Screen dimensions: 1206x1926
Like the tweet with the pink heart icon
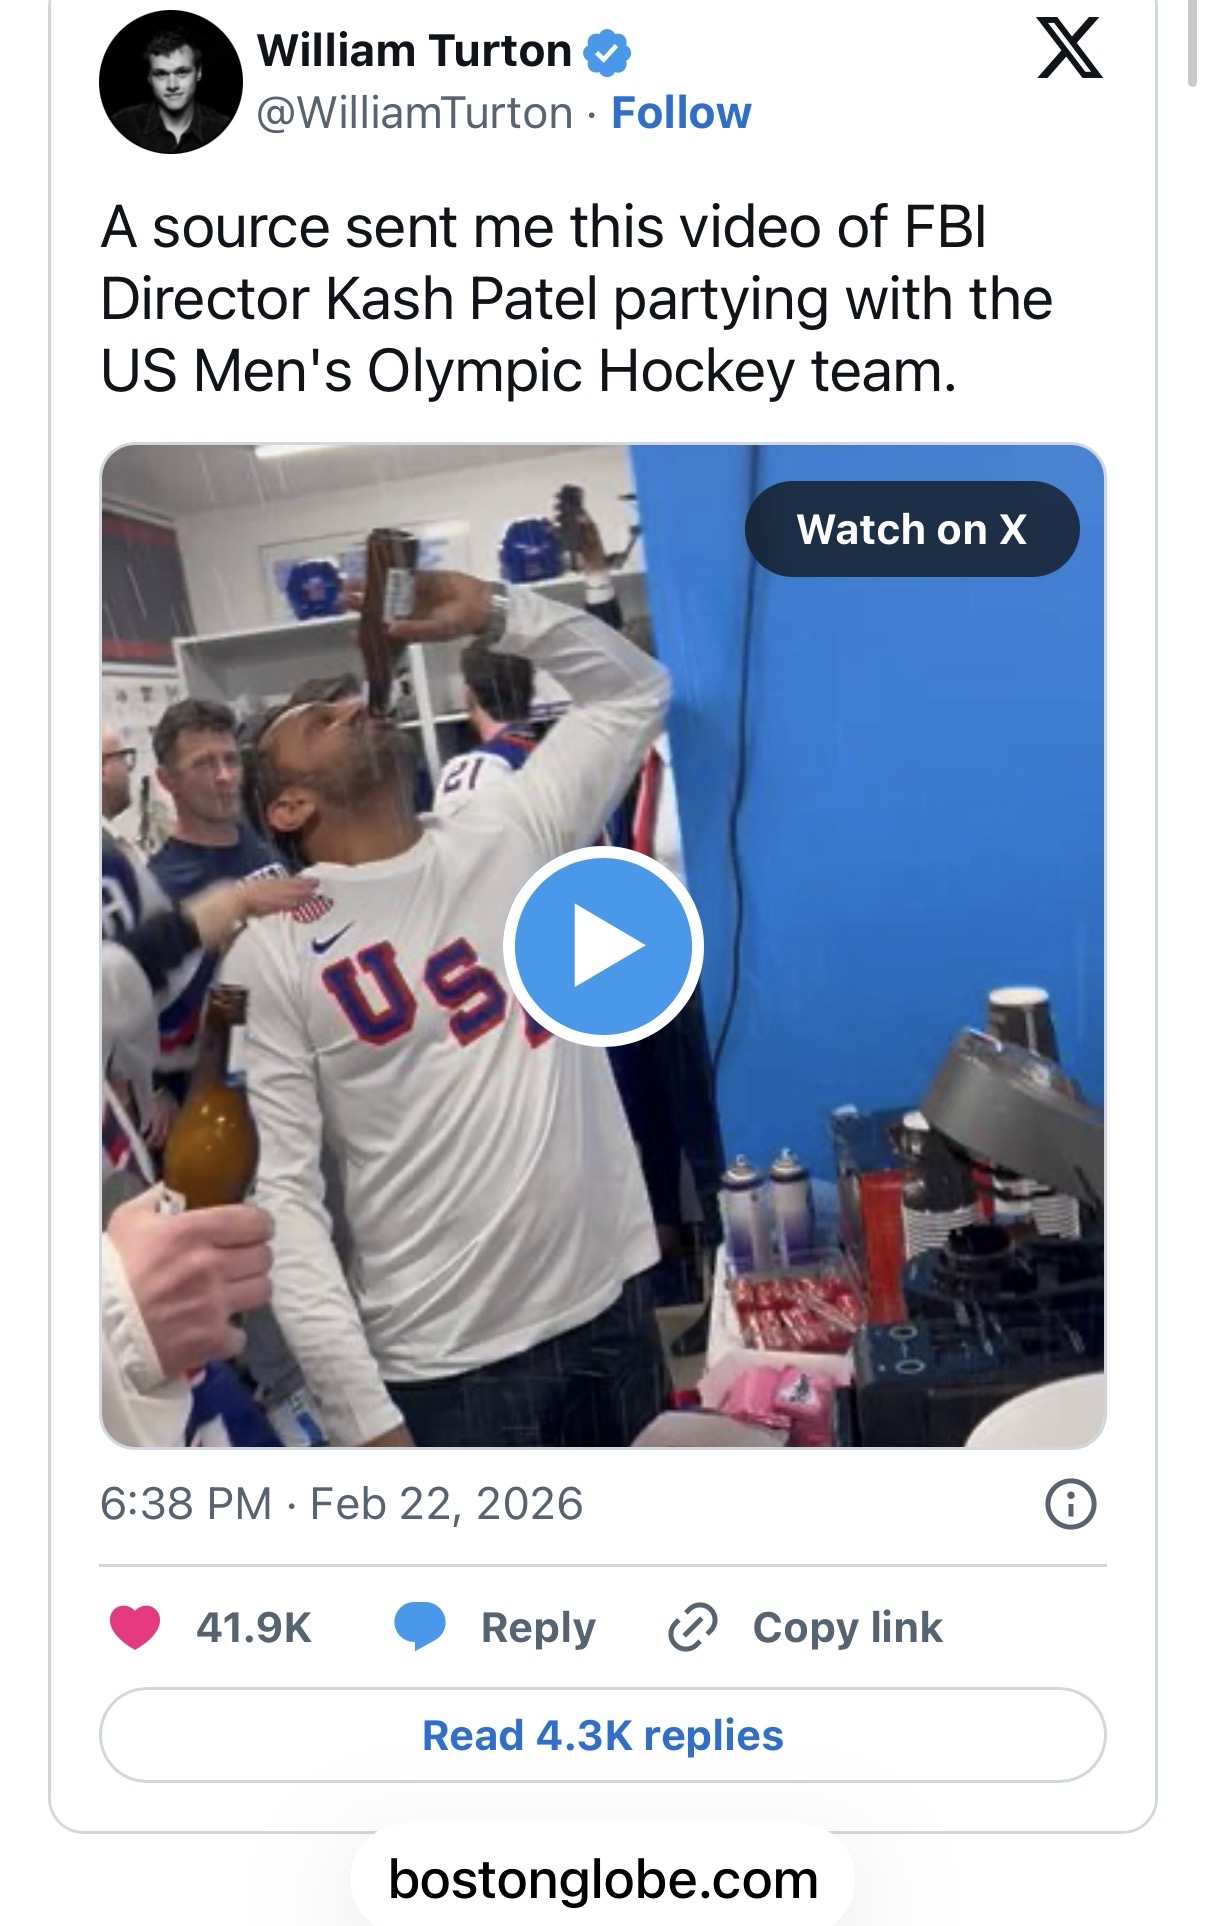pyautogui.click(x=134, y=1627)
